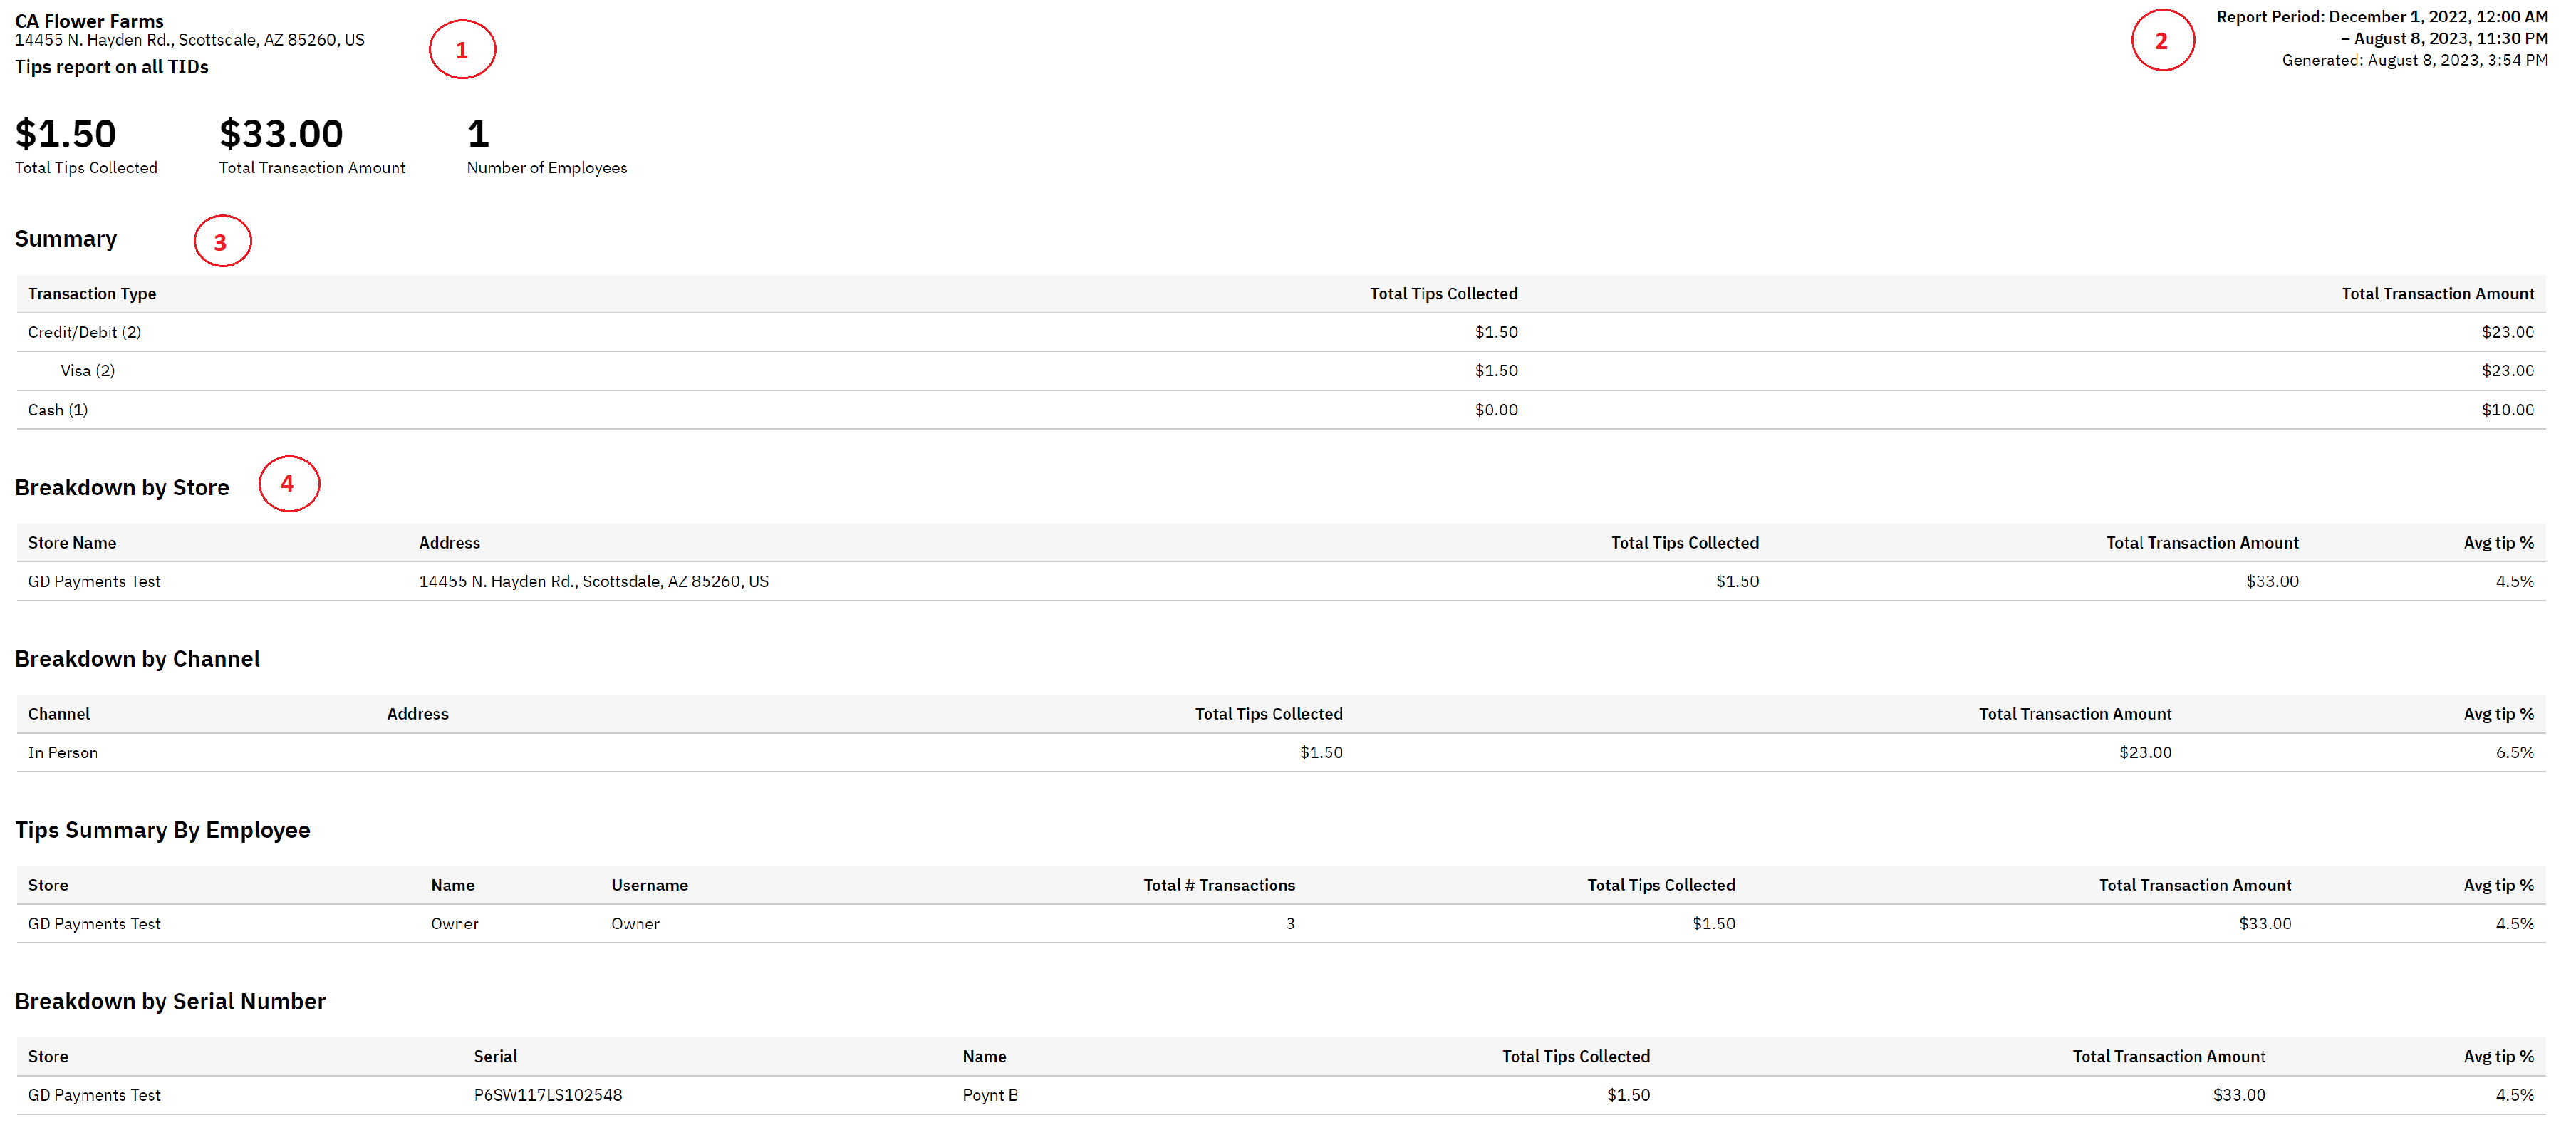Screen dimensions: 2576x1125
Task: Click the Transaction Type column header
Action: (92, 294)
